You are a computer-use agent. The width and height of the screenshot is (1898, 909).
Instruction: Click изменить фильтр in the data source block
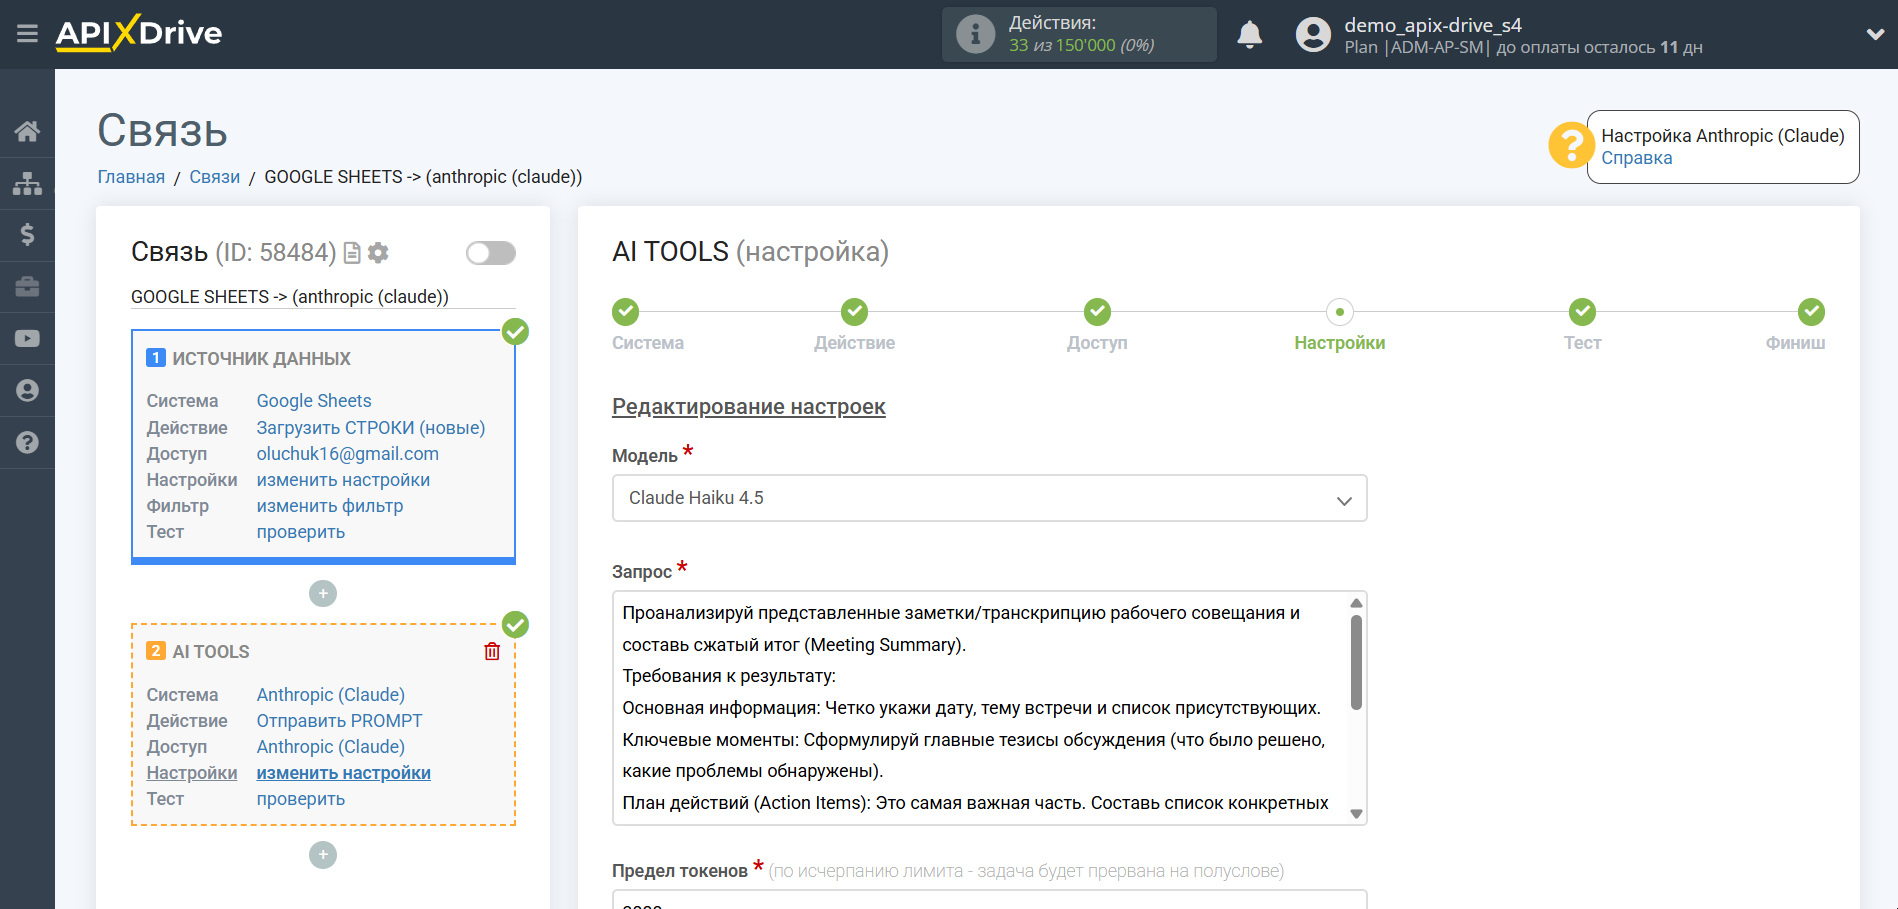coord(330,505)
